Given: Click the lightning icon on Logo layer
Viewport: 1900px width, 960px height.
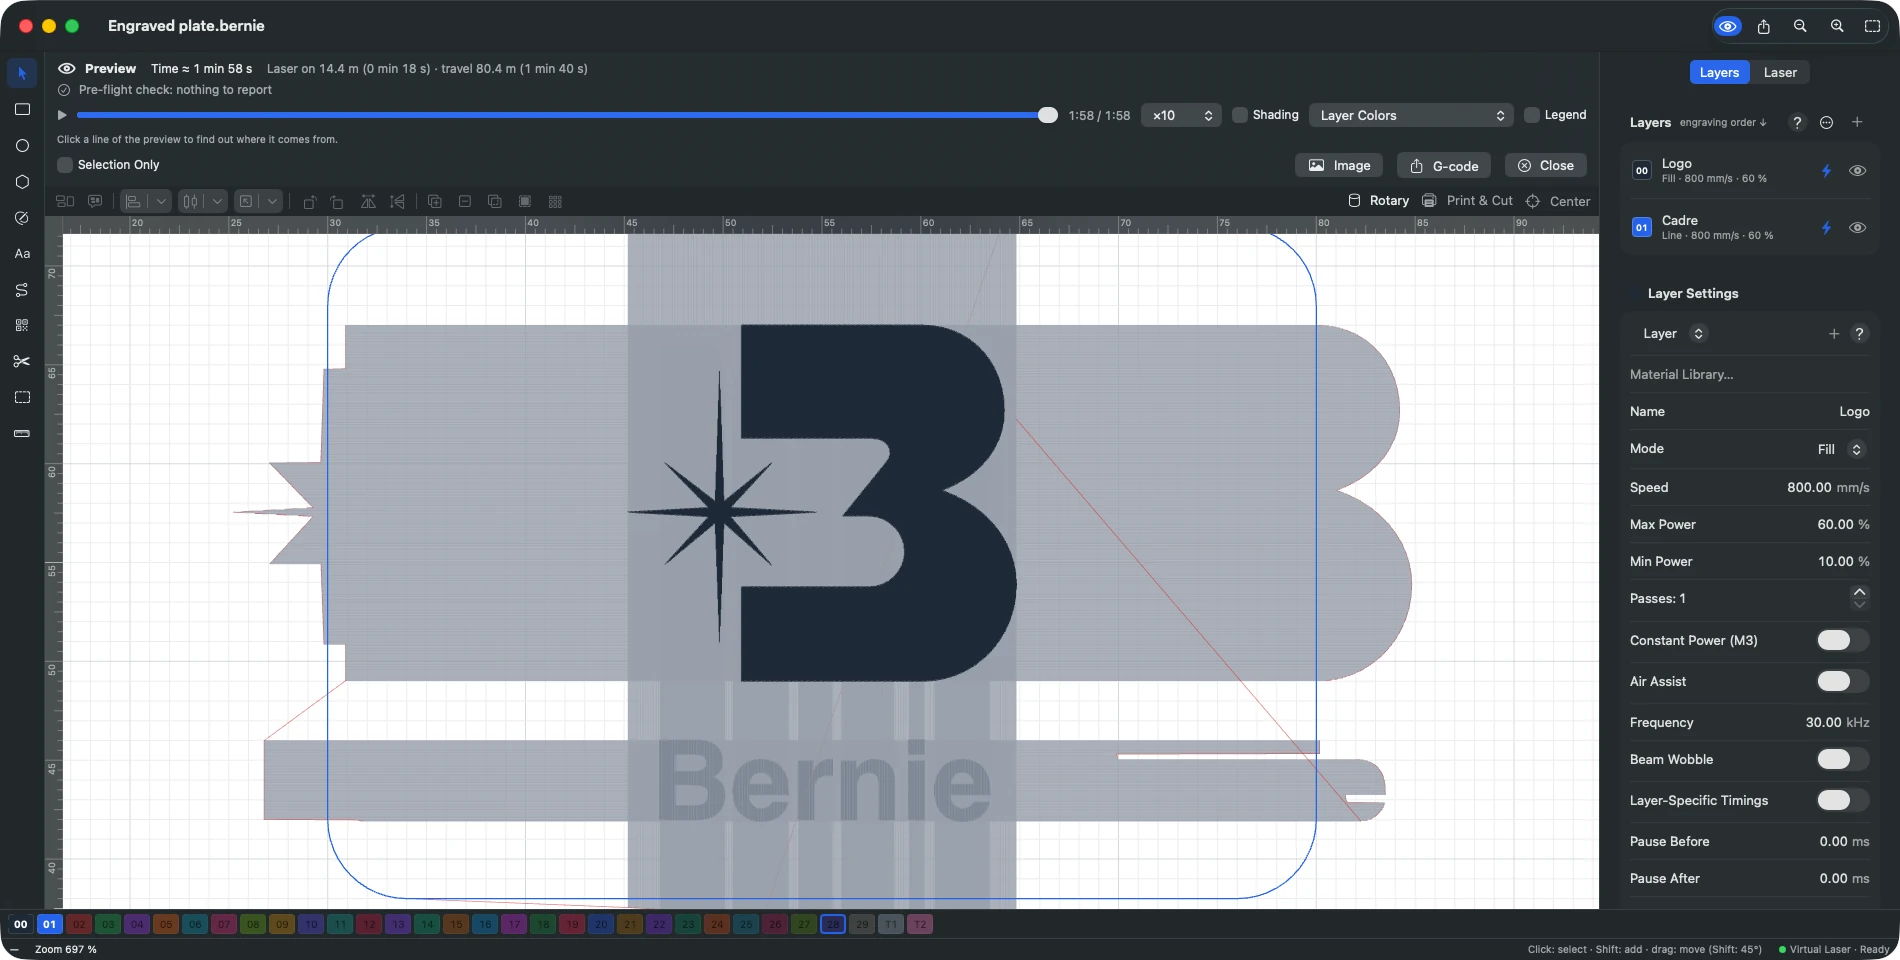Looking at the screenshot, I should (1826, 171).
